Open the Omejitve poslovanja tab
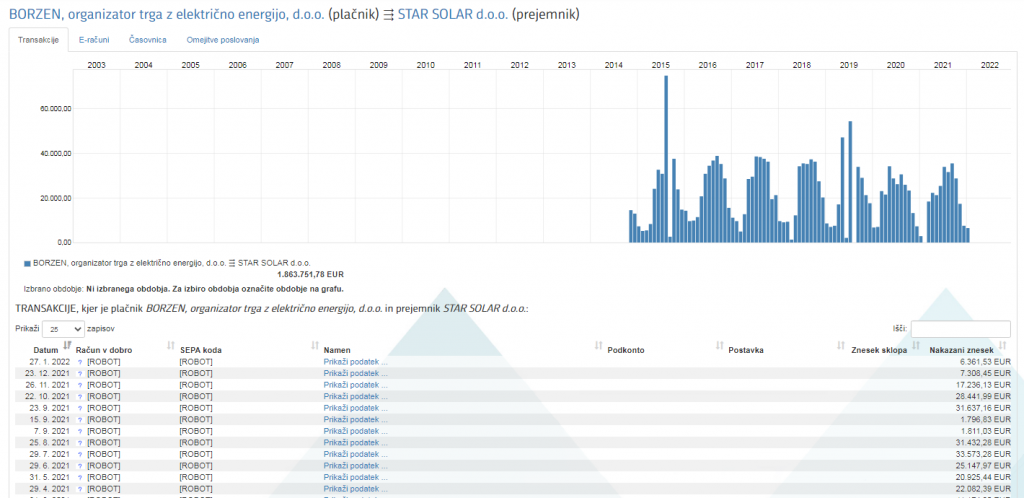This screenshot has width=1024, height=498. [x=223, y=40]
